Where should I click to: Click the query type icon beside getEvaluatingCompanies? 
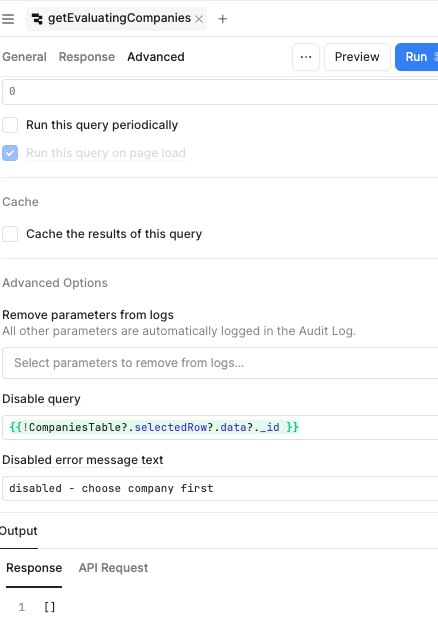click(37, 19)
